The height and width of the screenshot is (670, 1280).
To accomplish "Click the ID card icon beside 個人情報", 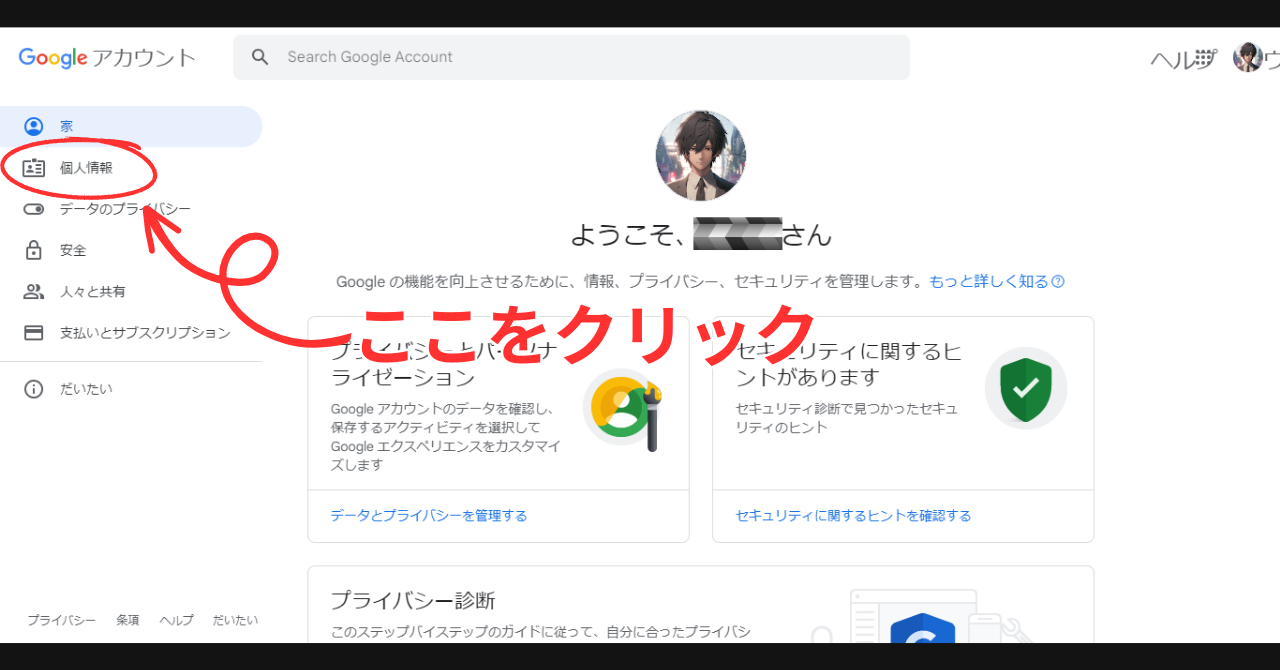I will pyautogui.click(x=33, y=167).
